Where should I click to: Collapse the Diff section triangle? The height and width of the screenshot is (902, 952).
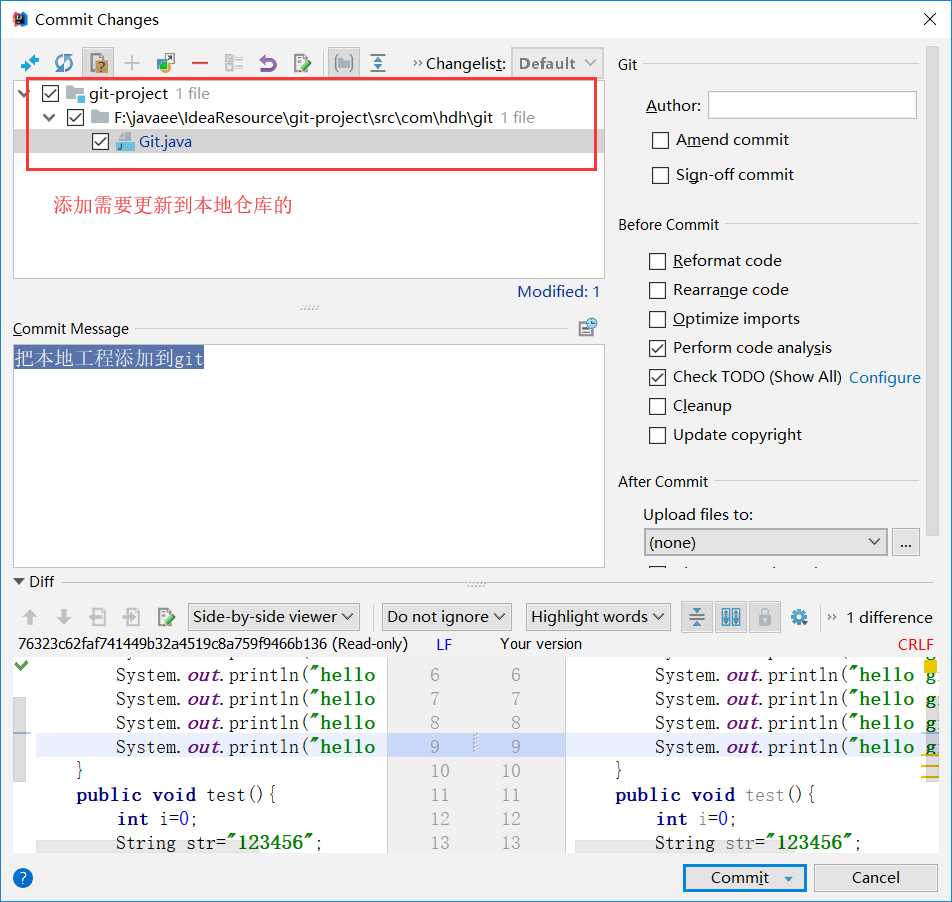19,582
